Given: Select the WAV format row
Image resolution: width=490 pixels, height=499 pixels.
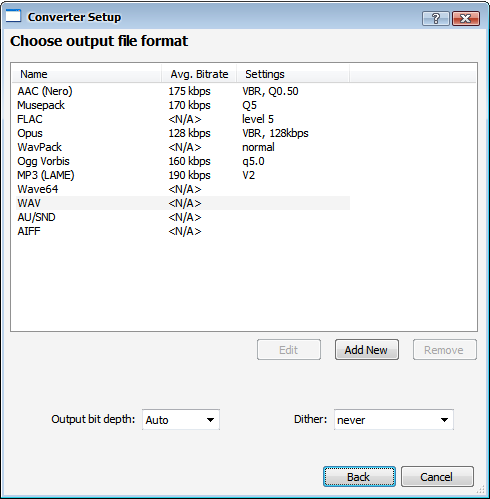Looking at the screenshot, I should pos(183,203).
